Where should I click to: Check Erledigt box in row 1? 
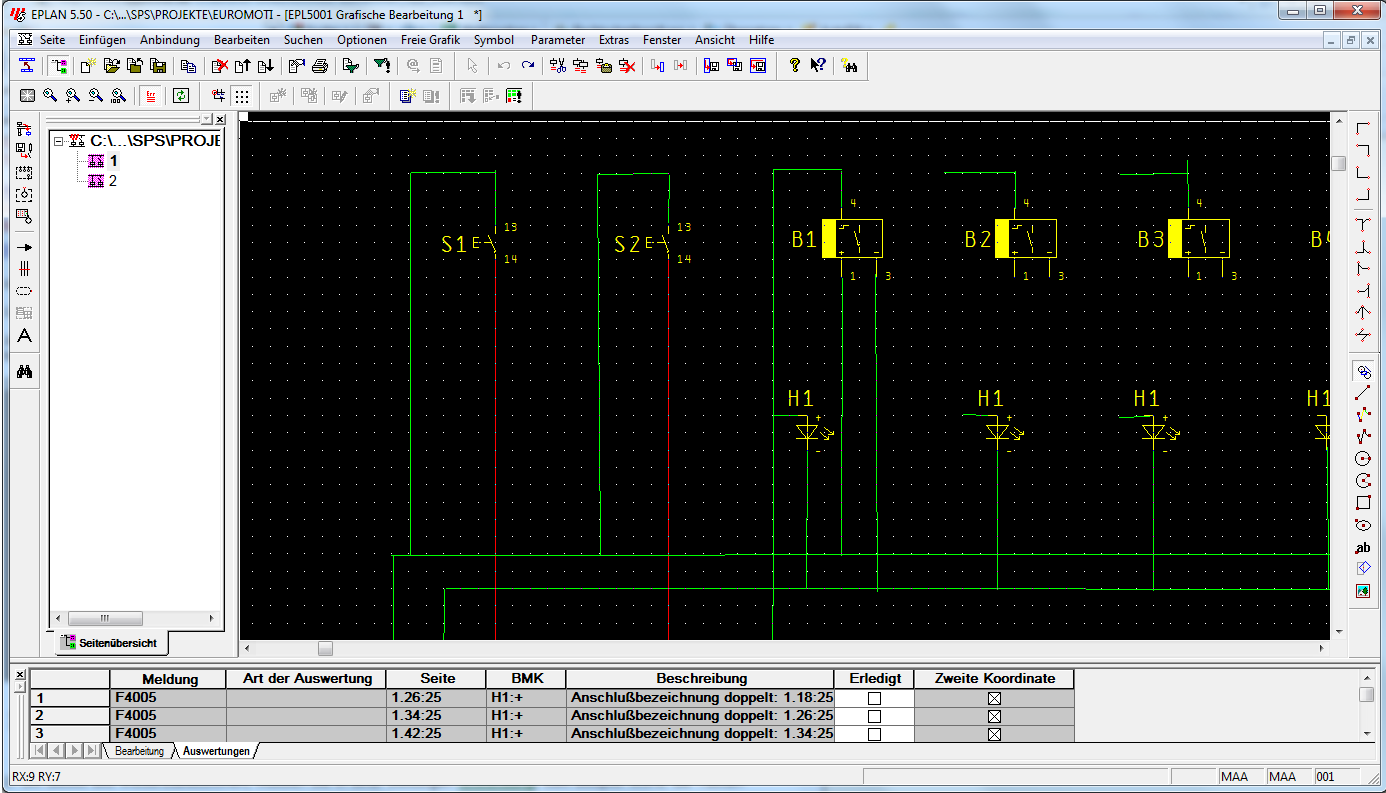point(874,698)
